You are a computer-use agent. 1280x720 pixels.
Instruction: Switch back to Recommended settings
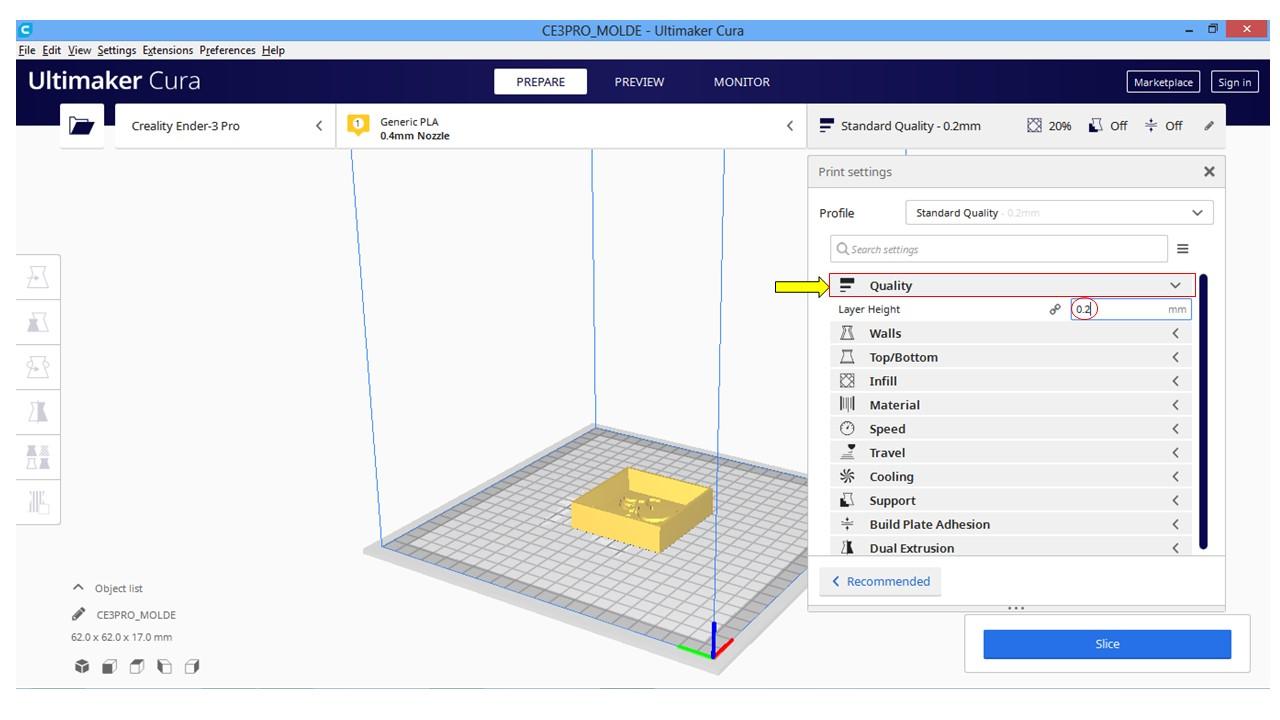tap(881, 581)
